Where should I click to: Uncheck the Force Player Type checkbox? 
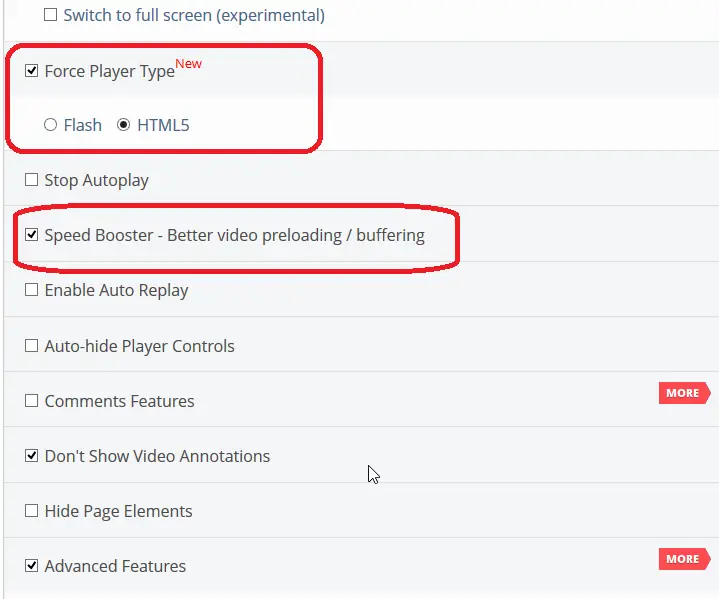(x=32, y=71)
